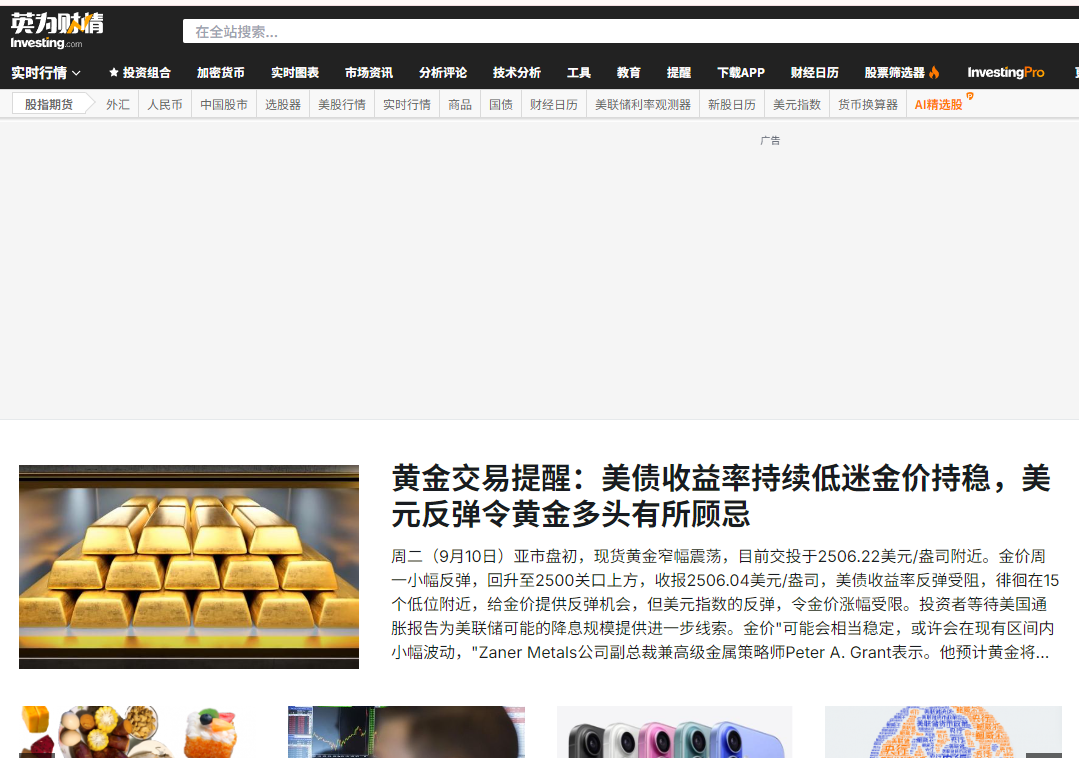Screen dimensions: 1079x758
Task: Open the 黄金交易提醒 headline article
Action: 720,496
